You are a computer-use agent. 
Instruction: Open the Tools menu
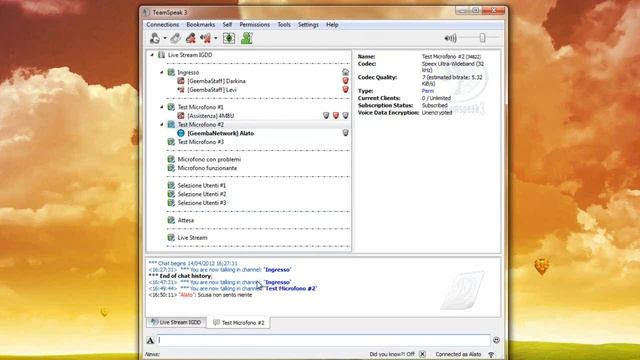284,24
